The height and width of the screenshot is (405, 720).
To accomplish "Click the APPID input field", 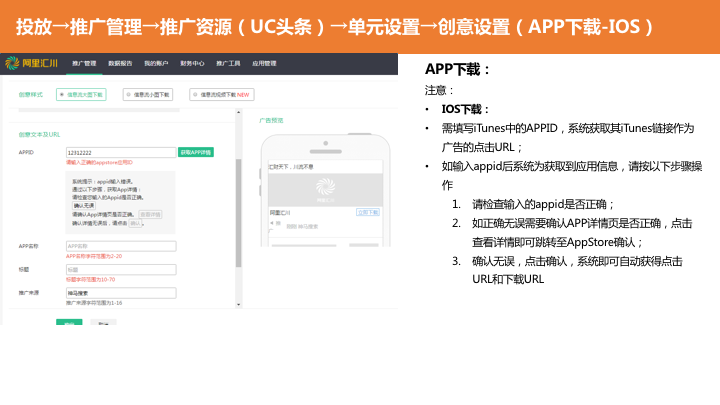I will [121, 152].
